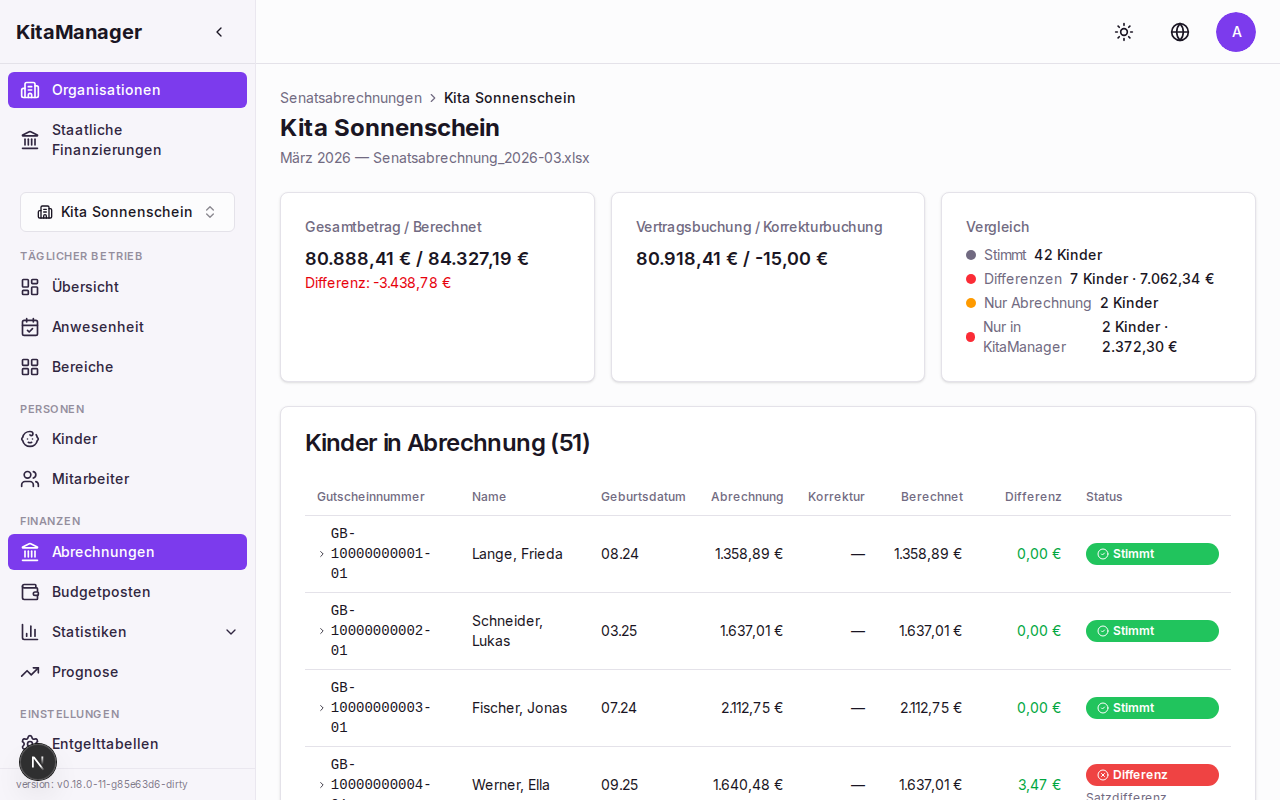Go to Staatliche Finanzierungen
1280x800 pixels.
pos(106,140)
